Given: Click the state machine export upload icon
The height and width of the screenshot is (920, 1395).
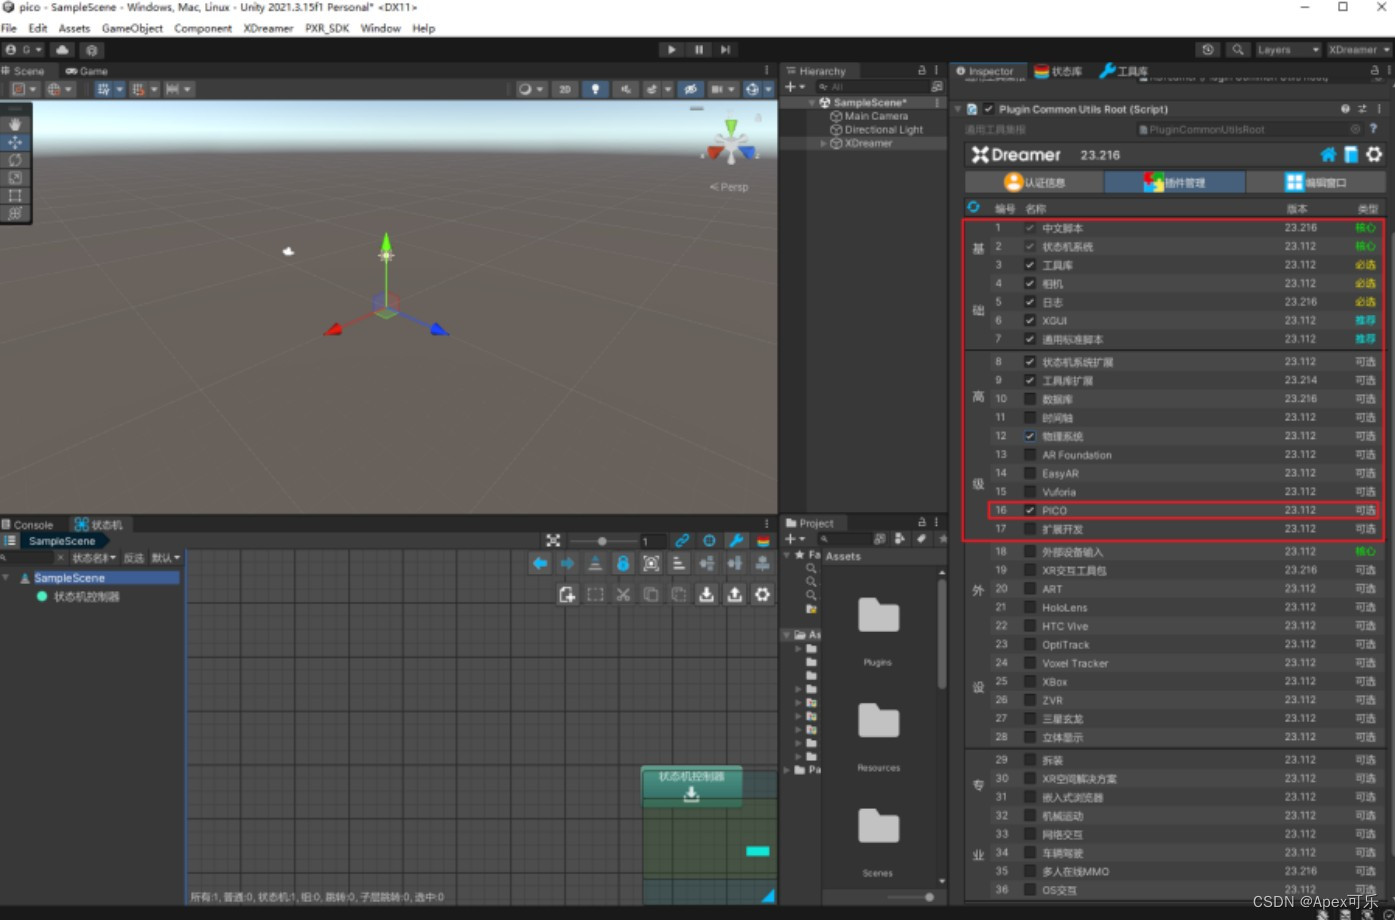Looking at the screenshot, I should 734,594.
